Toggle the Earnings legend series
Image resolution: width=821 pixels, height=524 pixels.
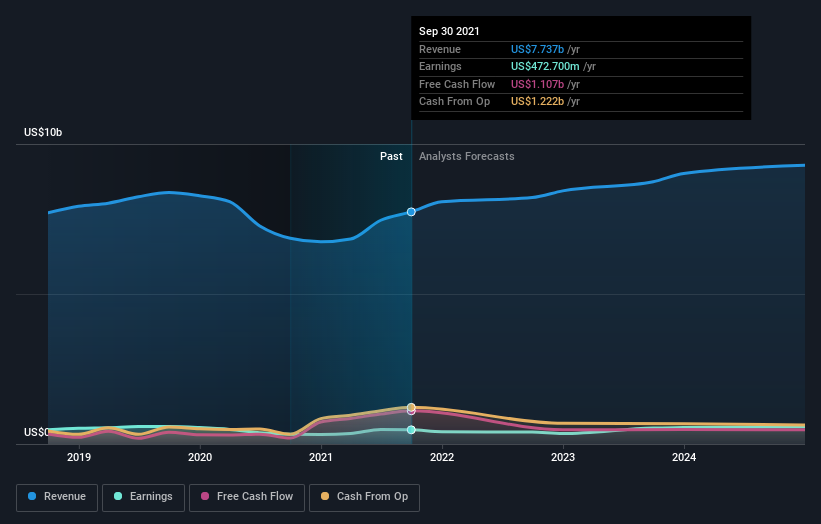[143, 497]
